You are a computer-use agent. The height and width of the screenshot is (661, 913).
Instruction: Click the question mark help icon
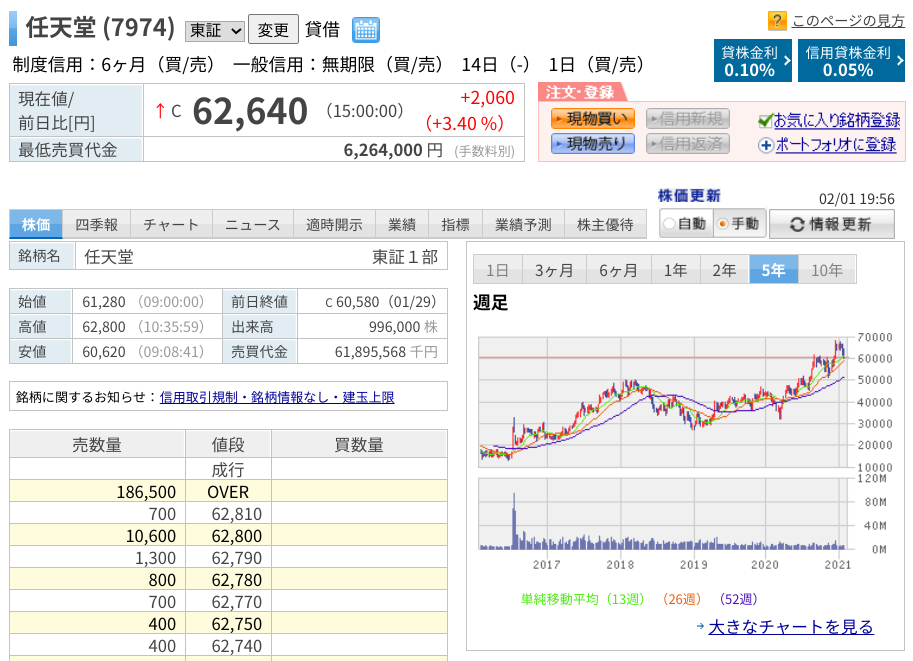click(777, 21)
